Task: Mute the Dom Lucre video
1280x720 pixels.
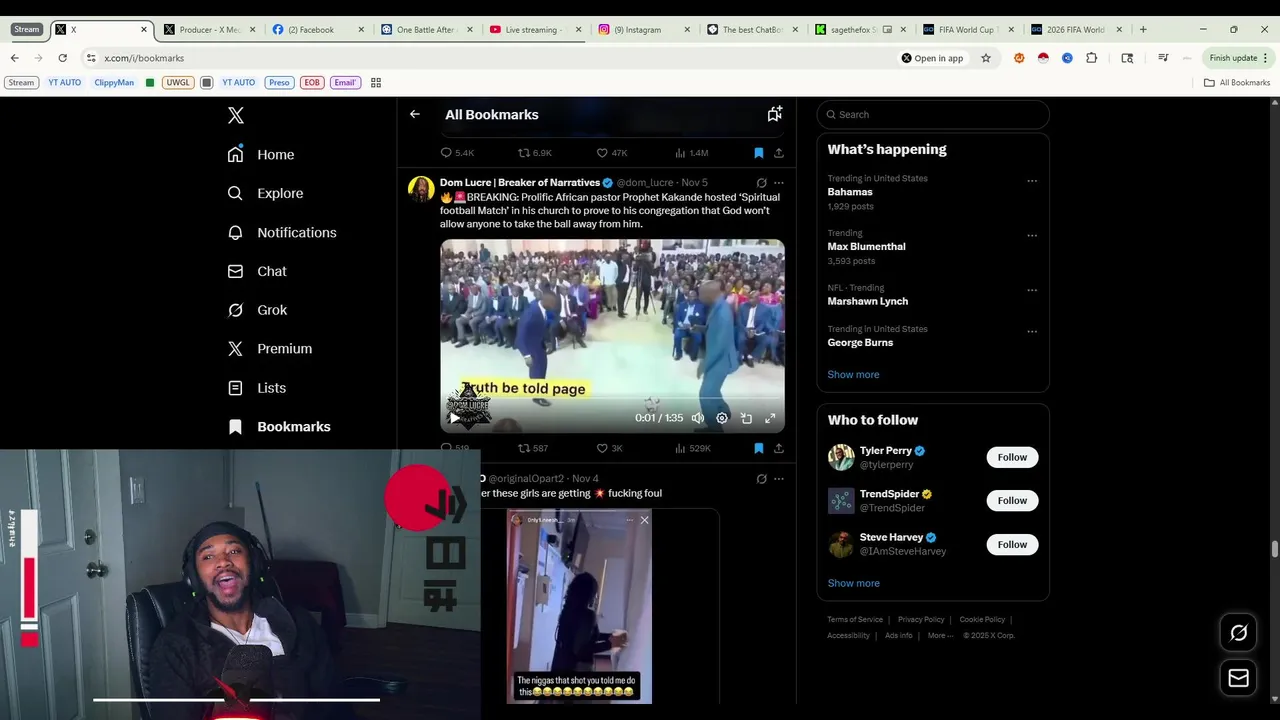Action: point(698,418)
